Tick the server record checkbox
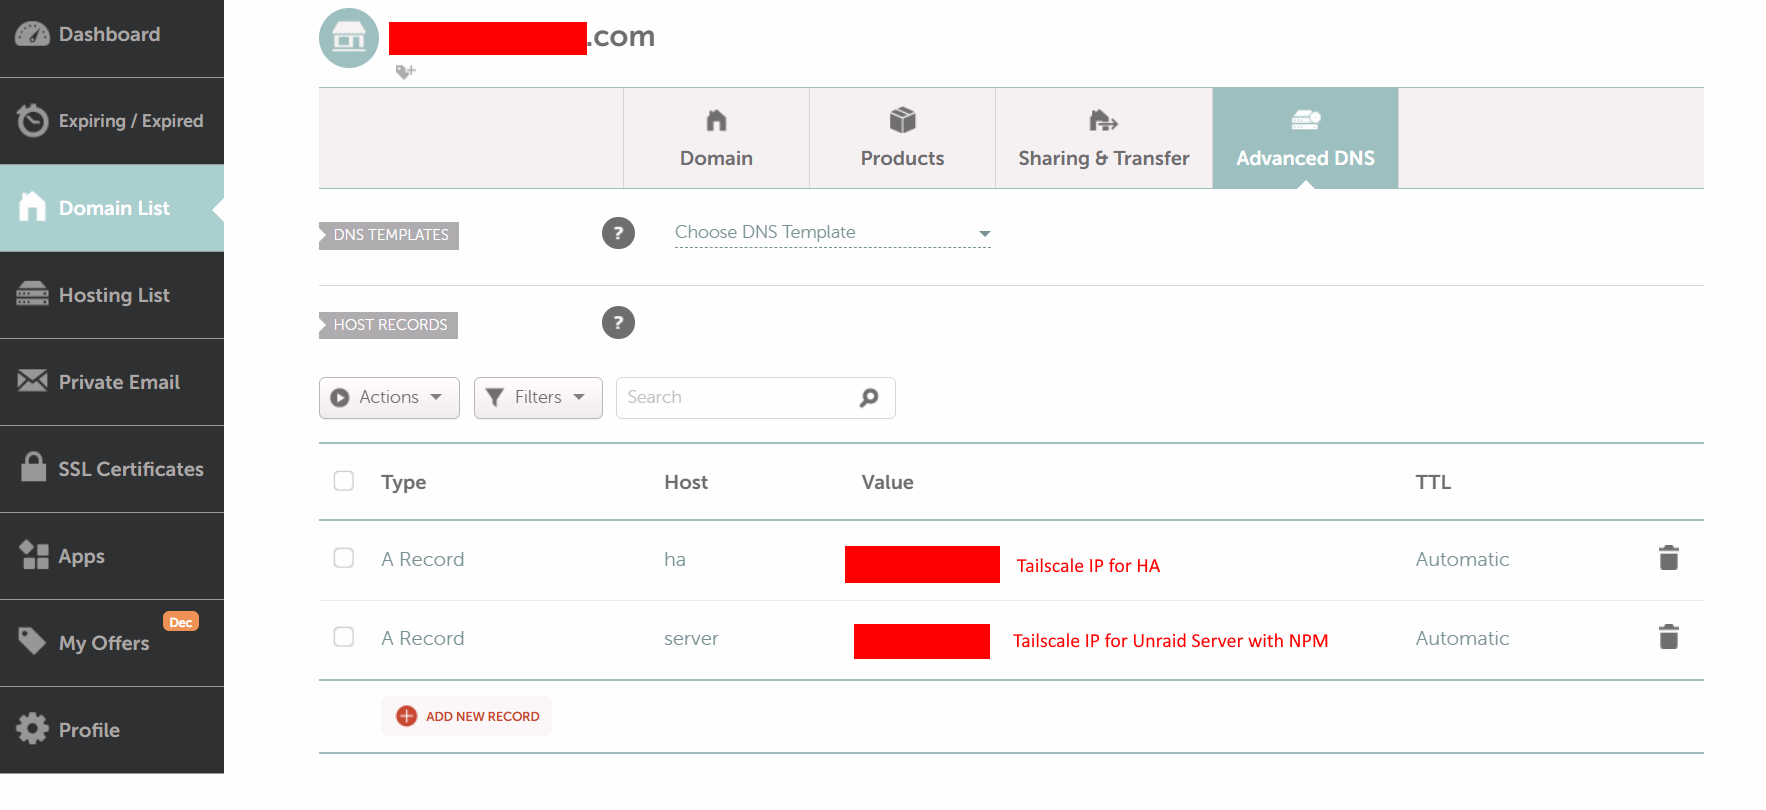 pos(344,637)
